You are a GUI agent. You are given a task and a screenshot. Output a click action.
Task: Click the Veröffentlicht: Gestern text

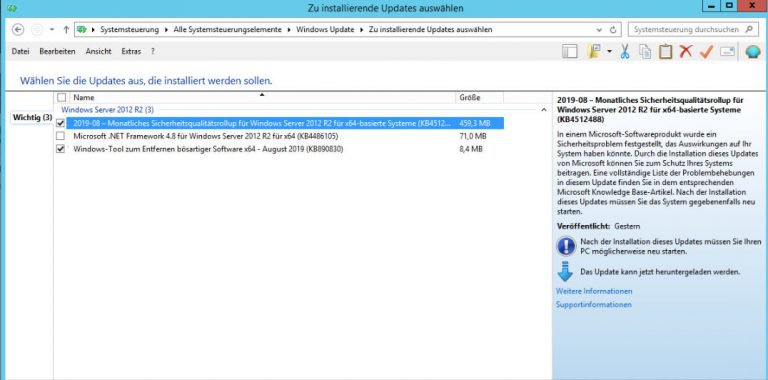(599, 226)
